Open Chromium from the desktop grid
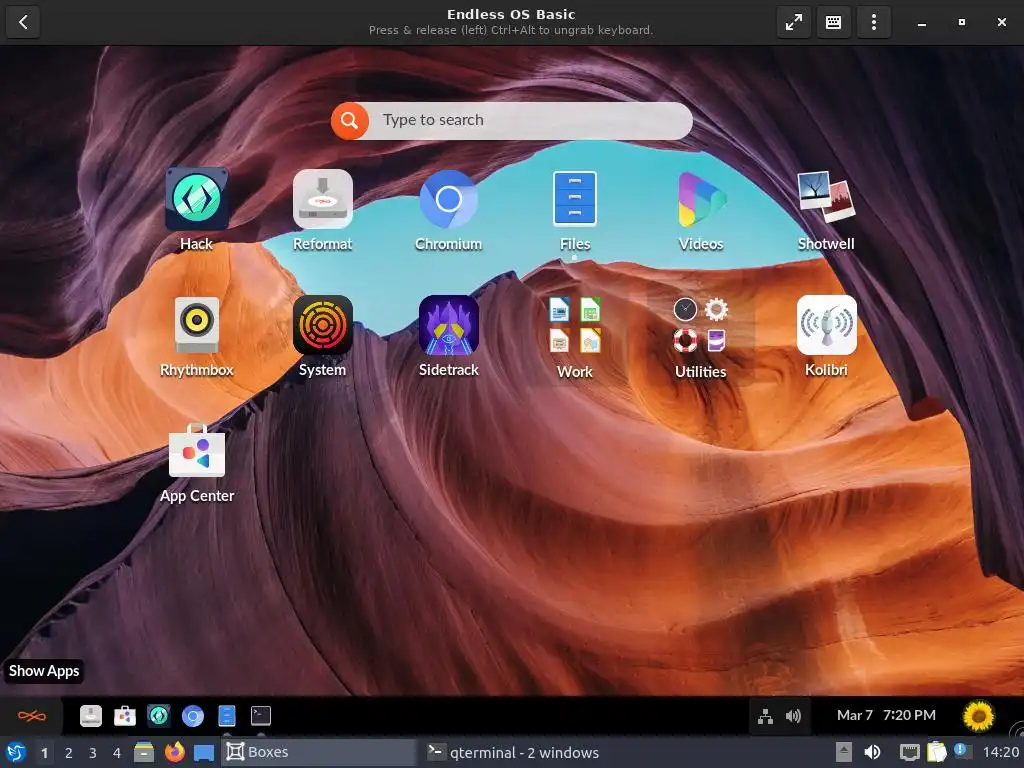This screenshot has height=768, width=1024. (x=449, y=199)
